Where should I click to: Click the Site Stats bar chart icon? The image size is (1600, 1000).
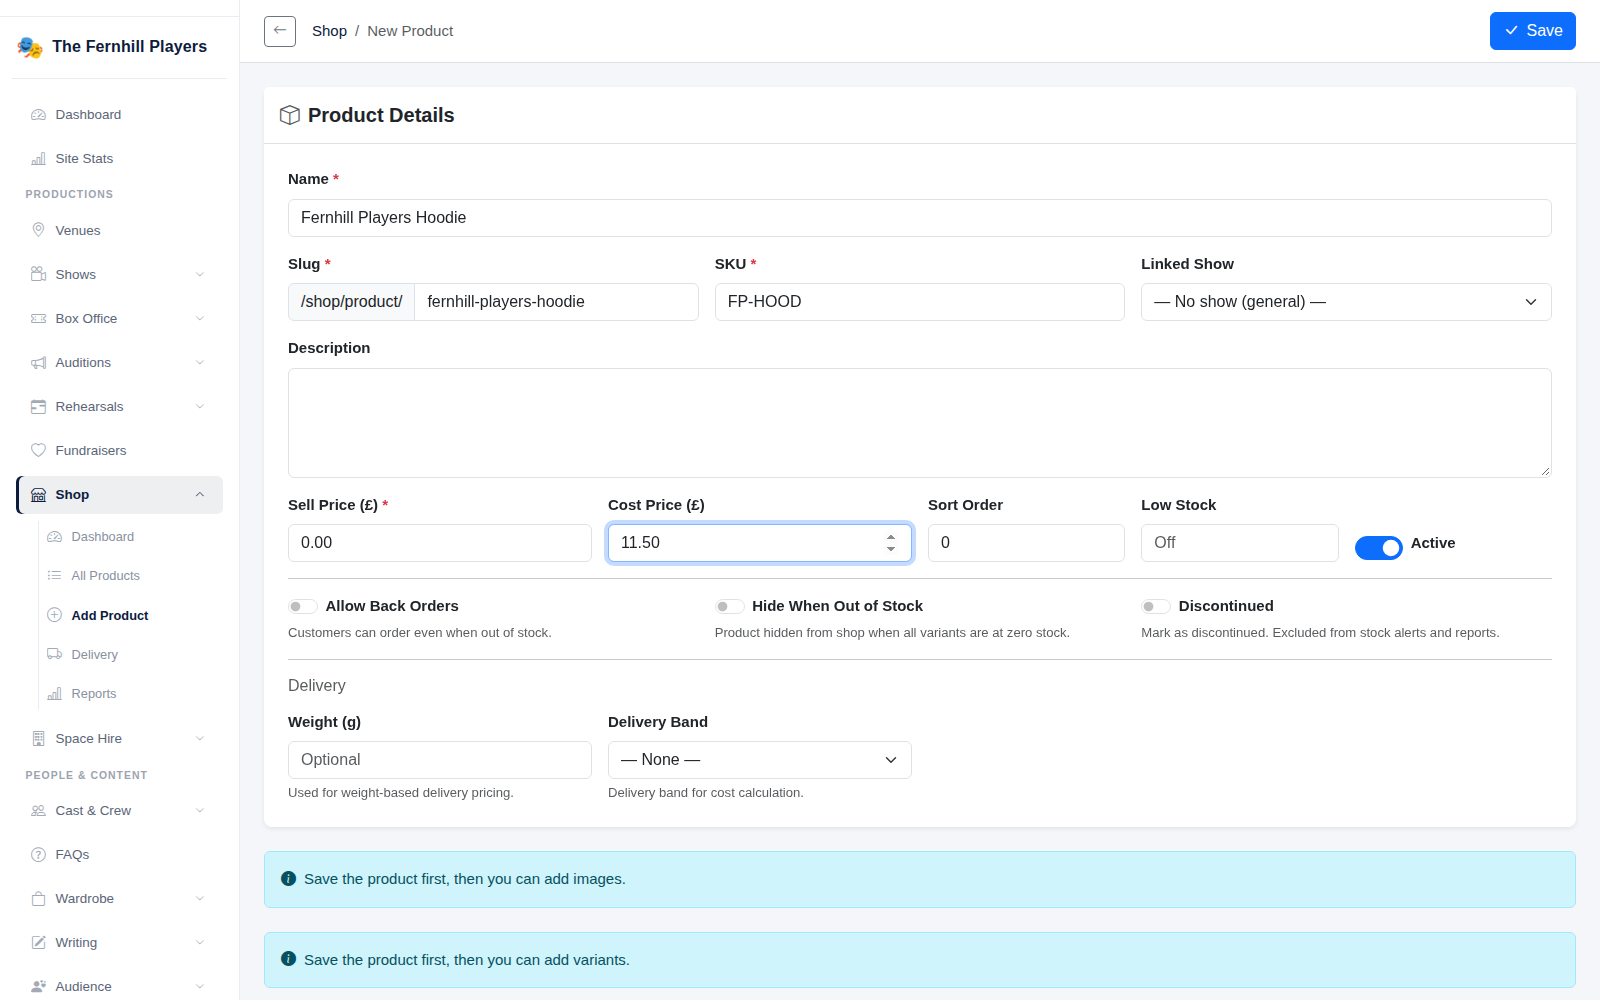click(39, 159)
